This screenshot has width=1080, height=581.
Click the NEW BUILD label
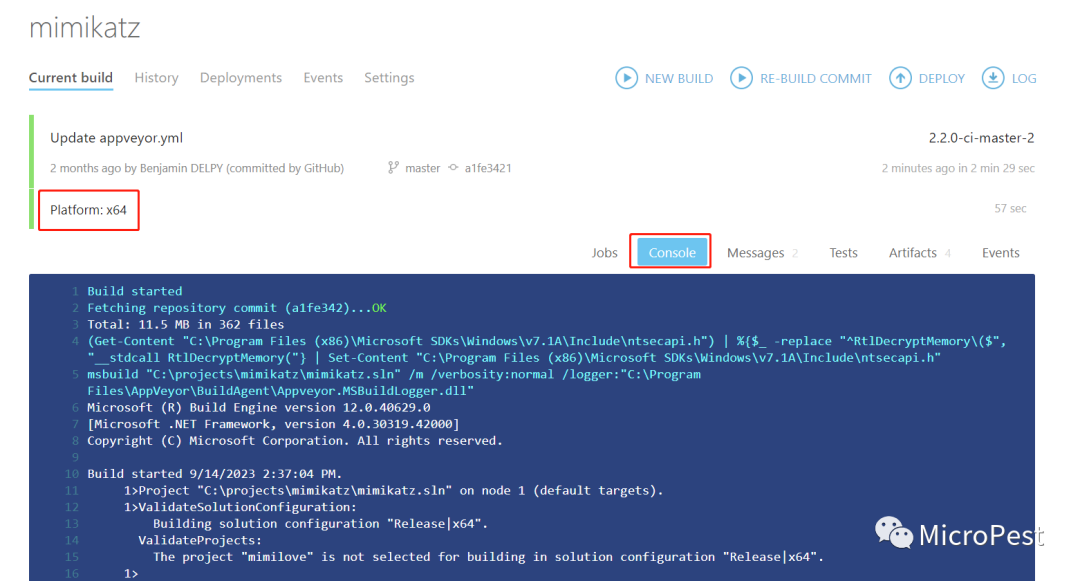679,78
